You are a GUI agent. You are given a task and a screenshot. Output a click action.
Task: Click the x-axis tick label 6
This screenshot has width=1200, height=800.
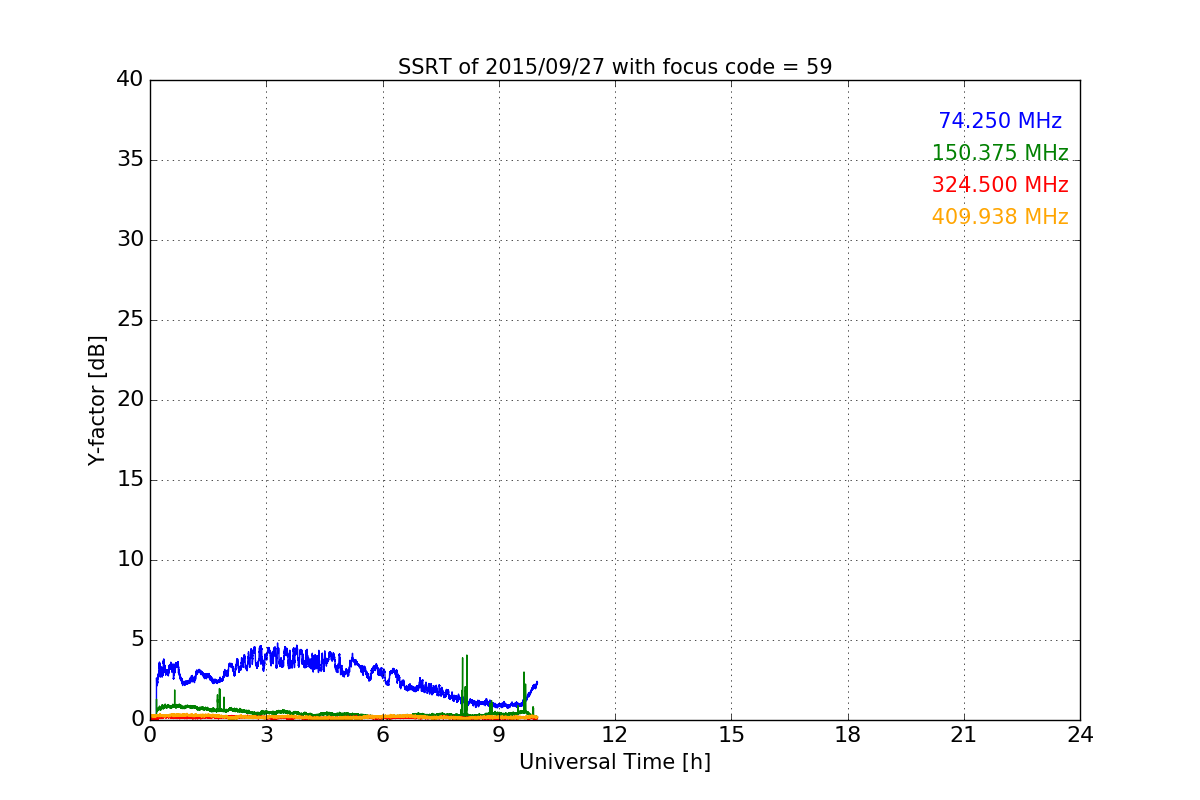[383, 735]
